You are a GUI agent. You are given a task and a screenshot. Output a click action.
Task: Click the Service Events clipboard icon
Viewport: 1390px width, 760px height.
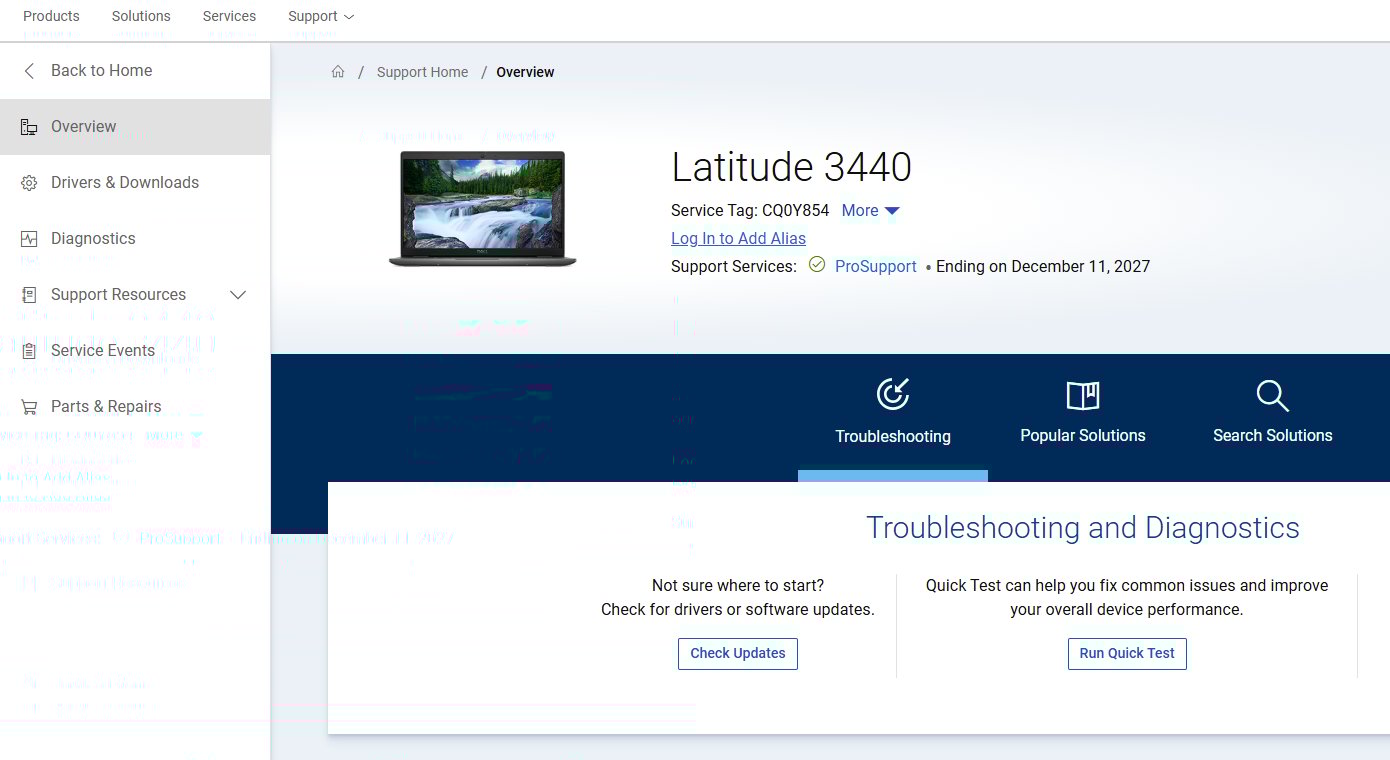click(x=29, y=351)
